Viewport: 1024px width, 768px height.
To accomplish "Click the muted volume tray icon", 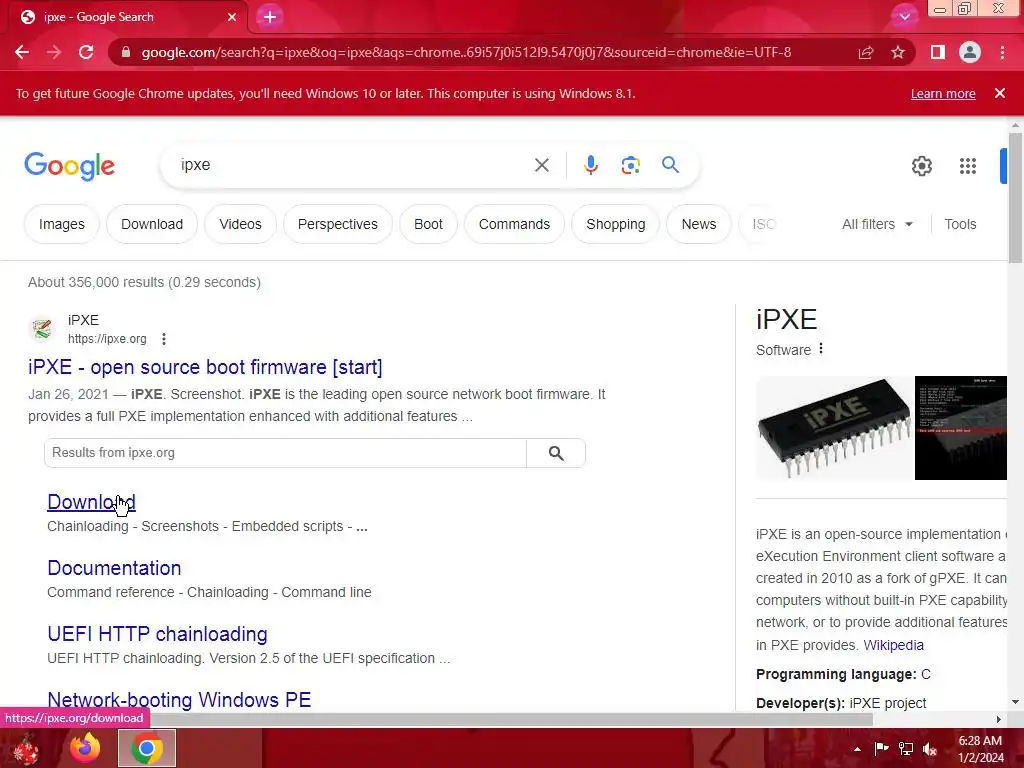I will click(930, 748).
